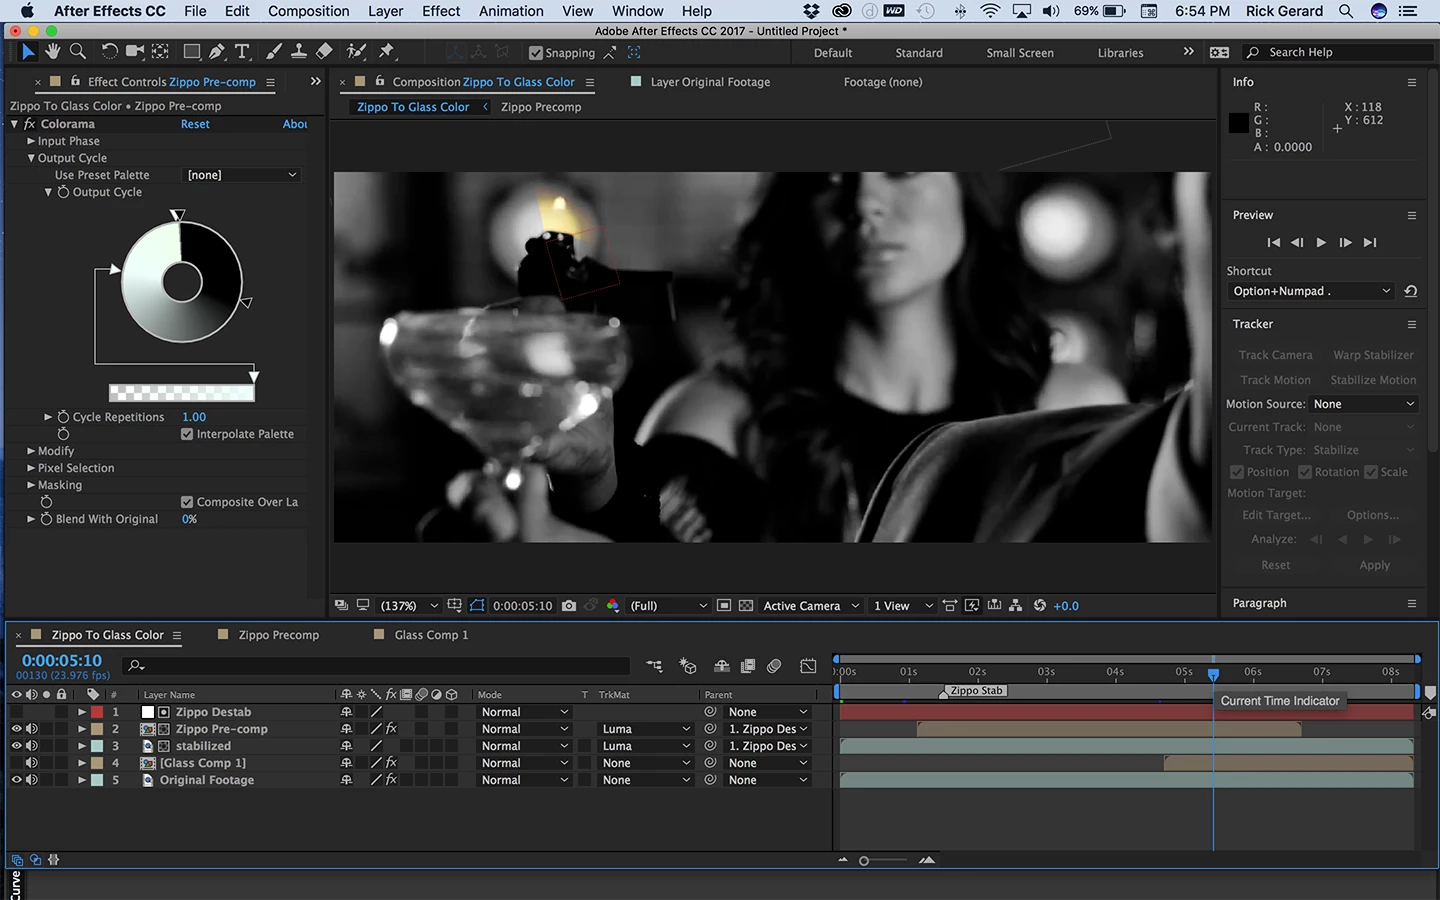Reset the Colorama effect
The height and width of the screenshot is (900, 1440).
tap(195, 124)
